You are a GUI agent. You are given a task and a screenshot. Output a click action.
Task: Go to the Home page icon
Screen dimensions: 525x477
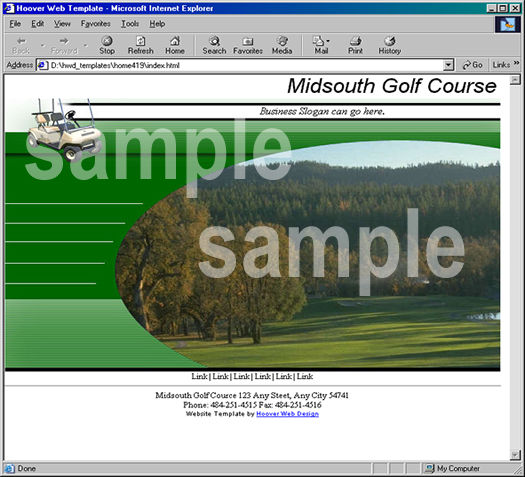click(175, 41)
